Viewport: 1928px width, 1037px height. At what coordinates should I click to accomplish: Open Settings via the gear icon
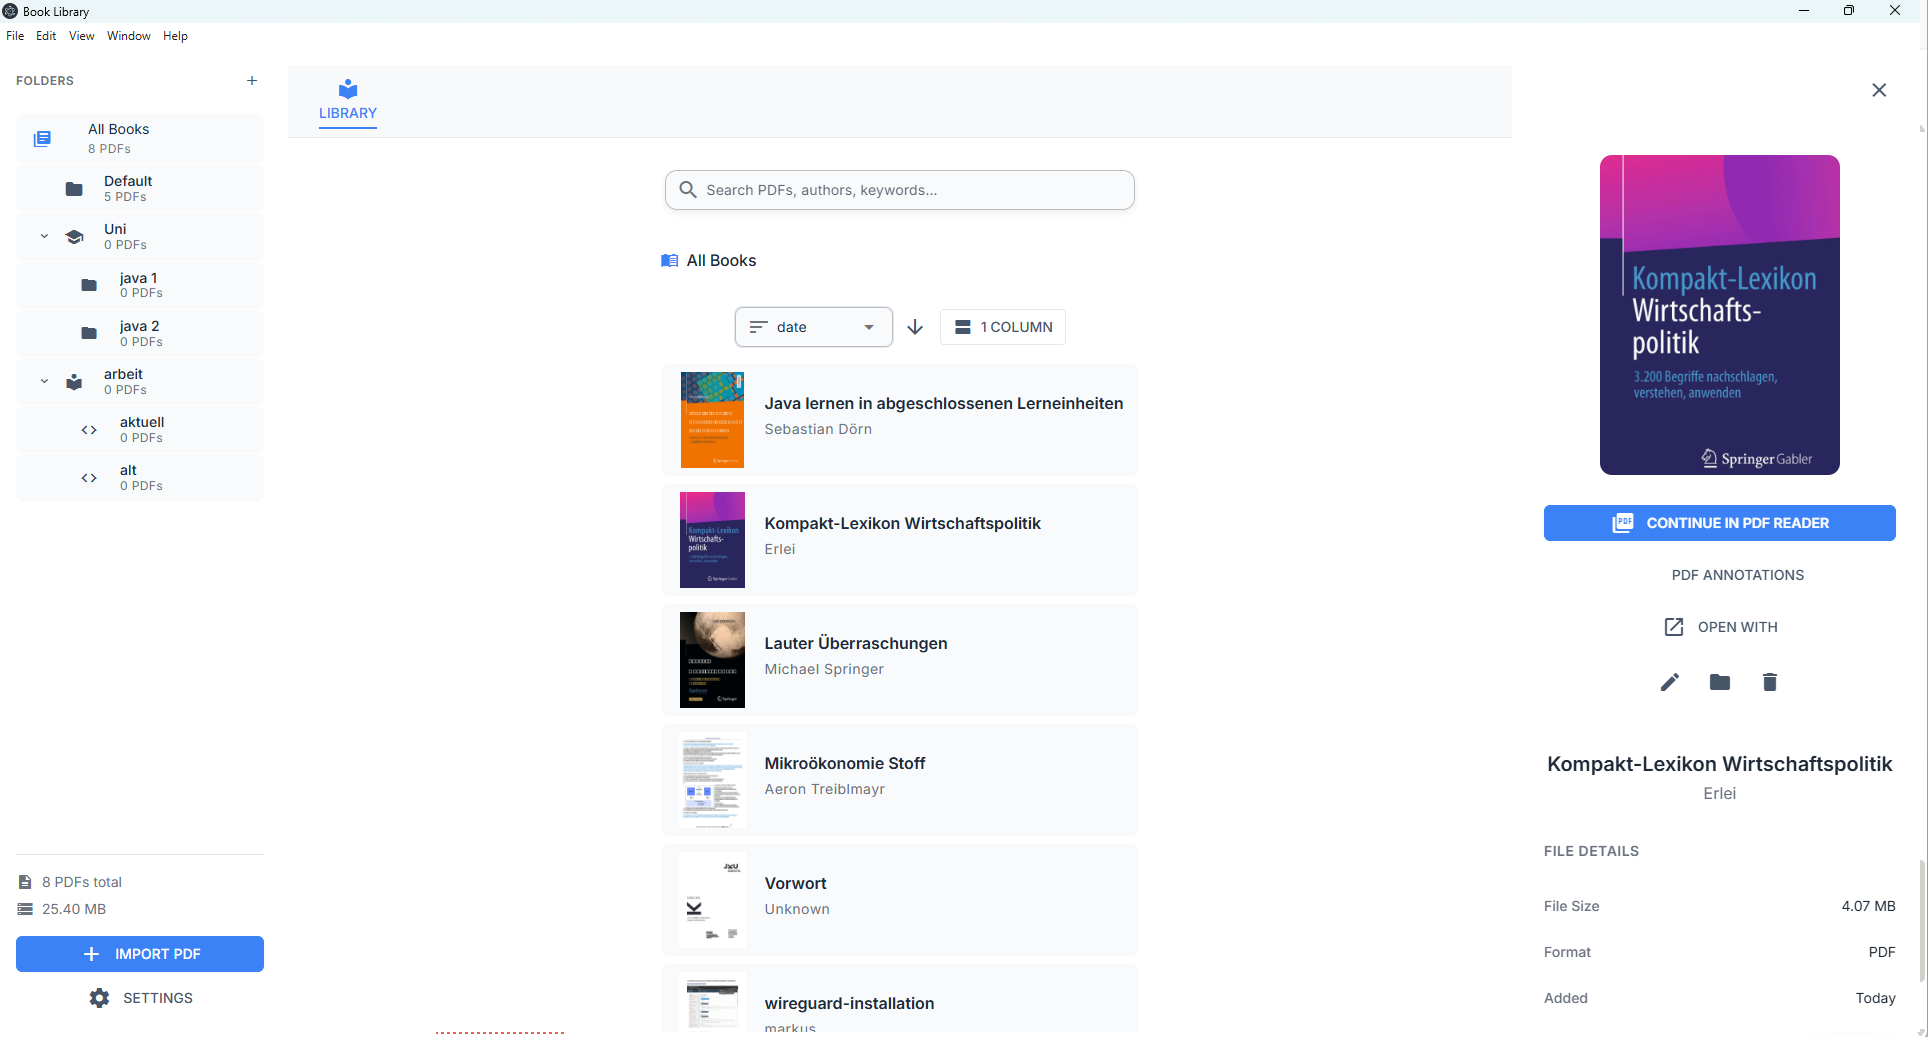click(x=98, y=997)
